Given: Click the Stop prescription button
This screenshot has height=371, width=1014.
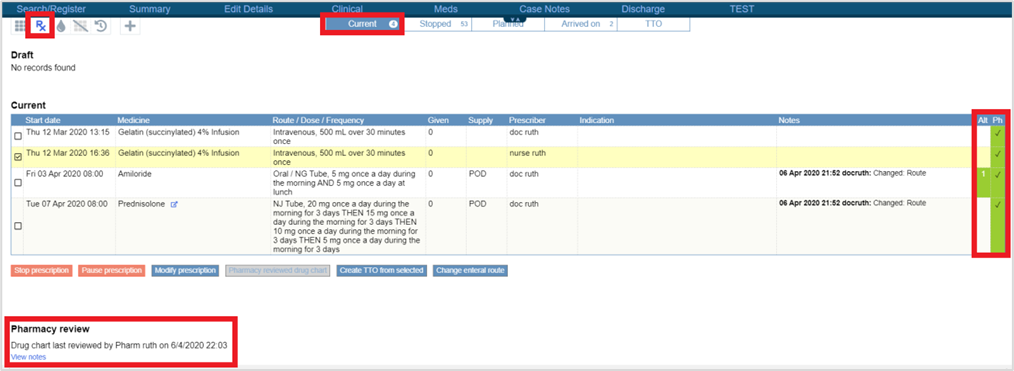Looking at the screenshot, I should pyautogui.click(x=41, y=270).
